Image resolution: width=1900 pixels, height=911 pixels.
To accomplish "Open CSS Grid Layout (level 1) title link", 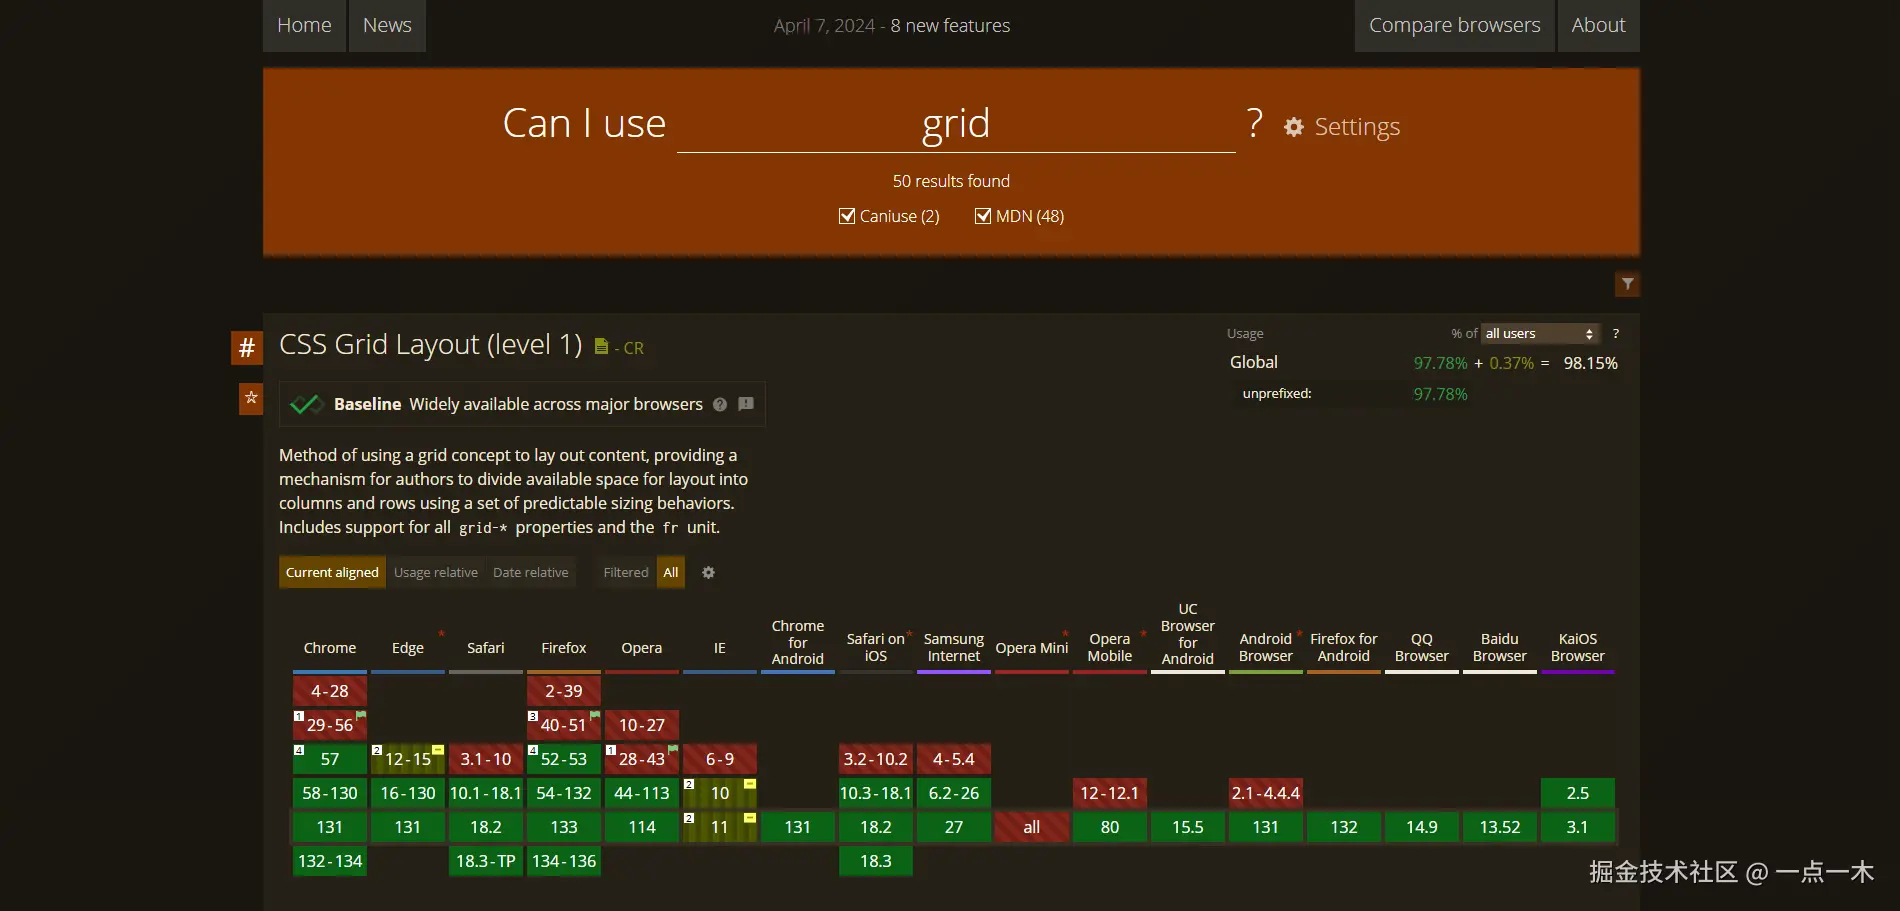I will click(430, 344).
